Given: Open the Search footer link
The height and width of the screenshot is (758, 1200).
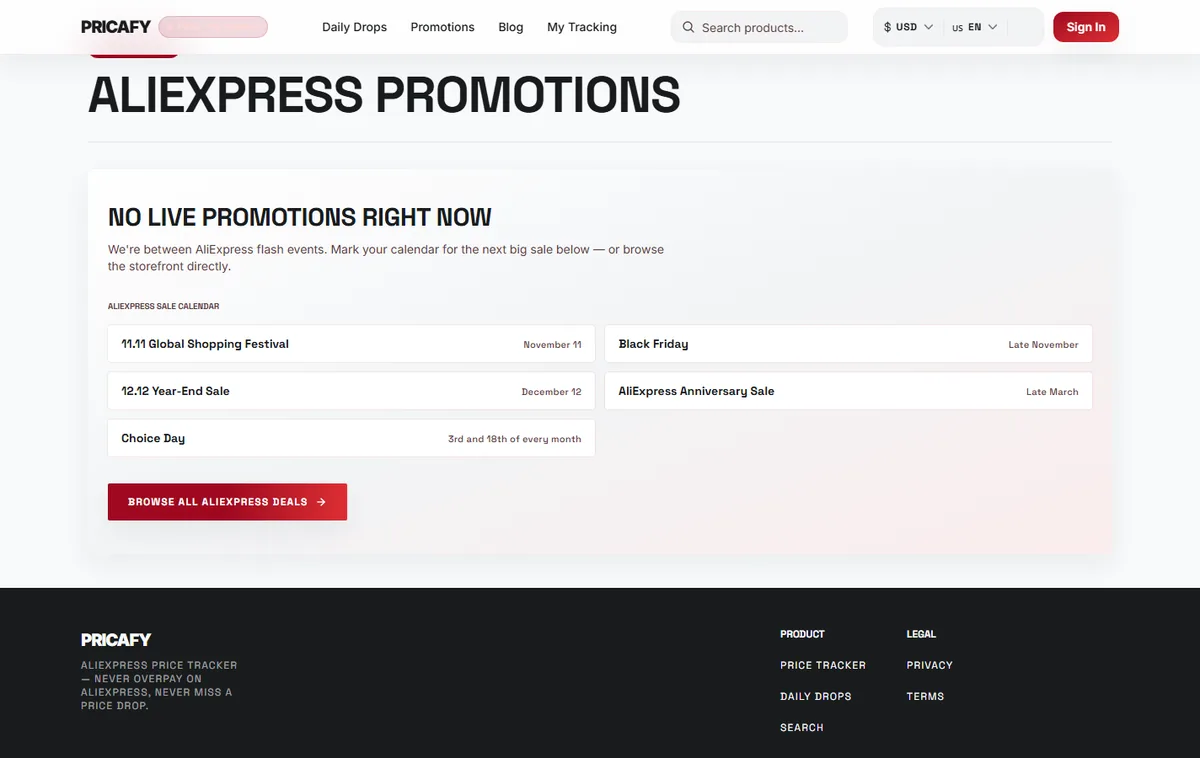Looking at the screenshot, I should coord(802,727).
